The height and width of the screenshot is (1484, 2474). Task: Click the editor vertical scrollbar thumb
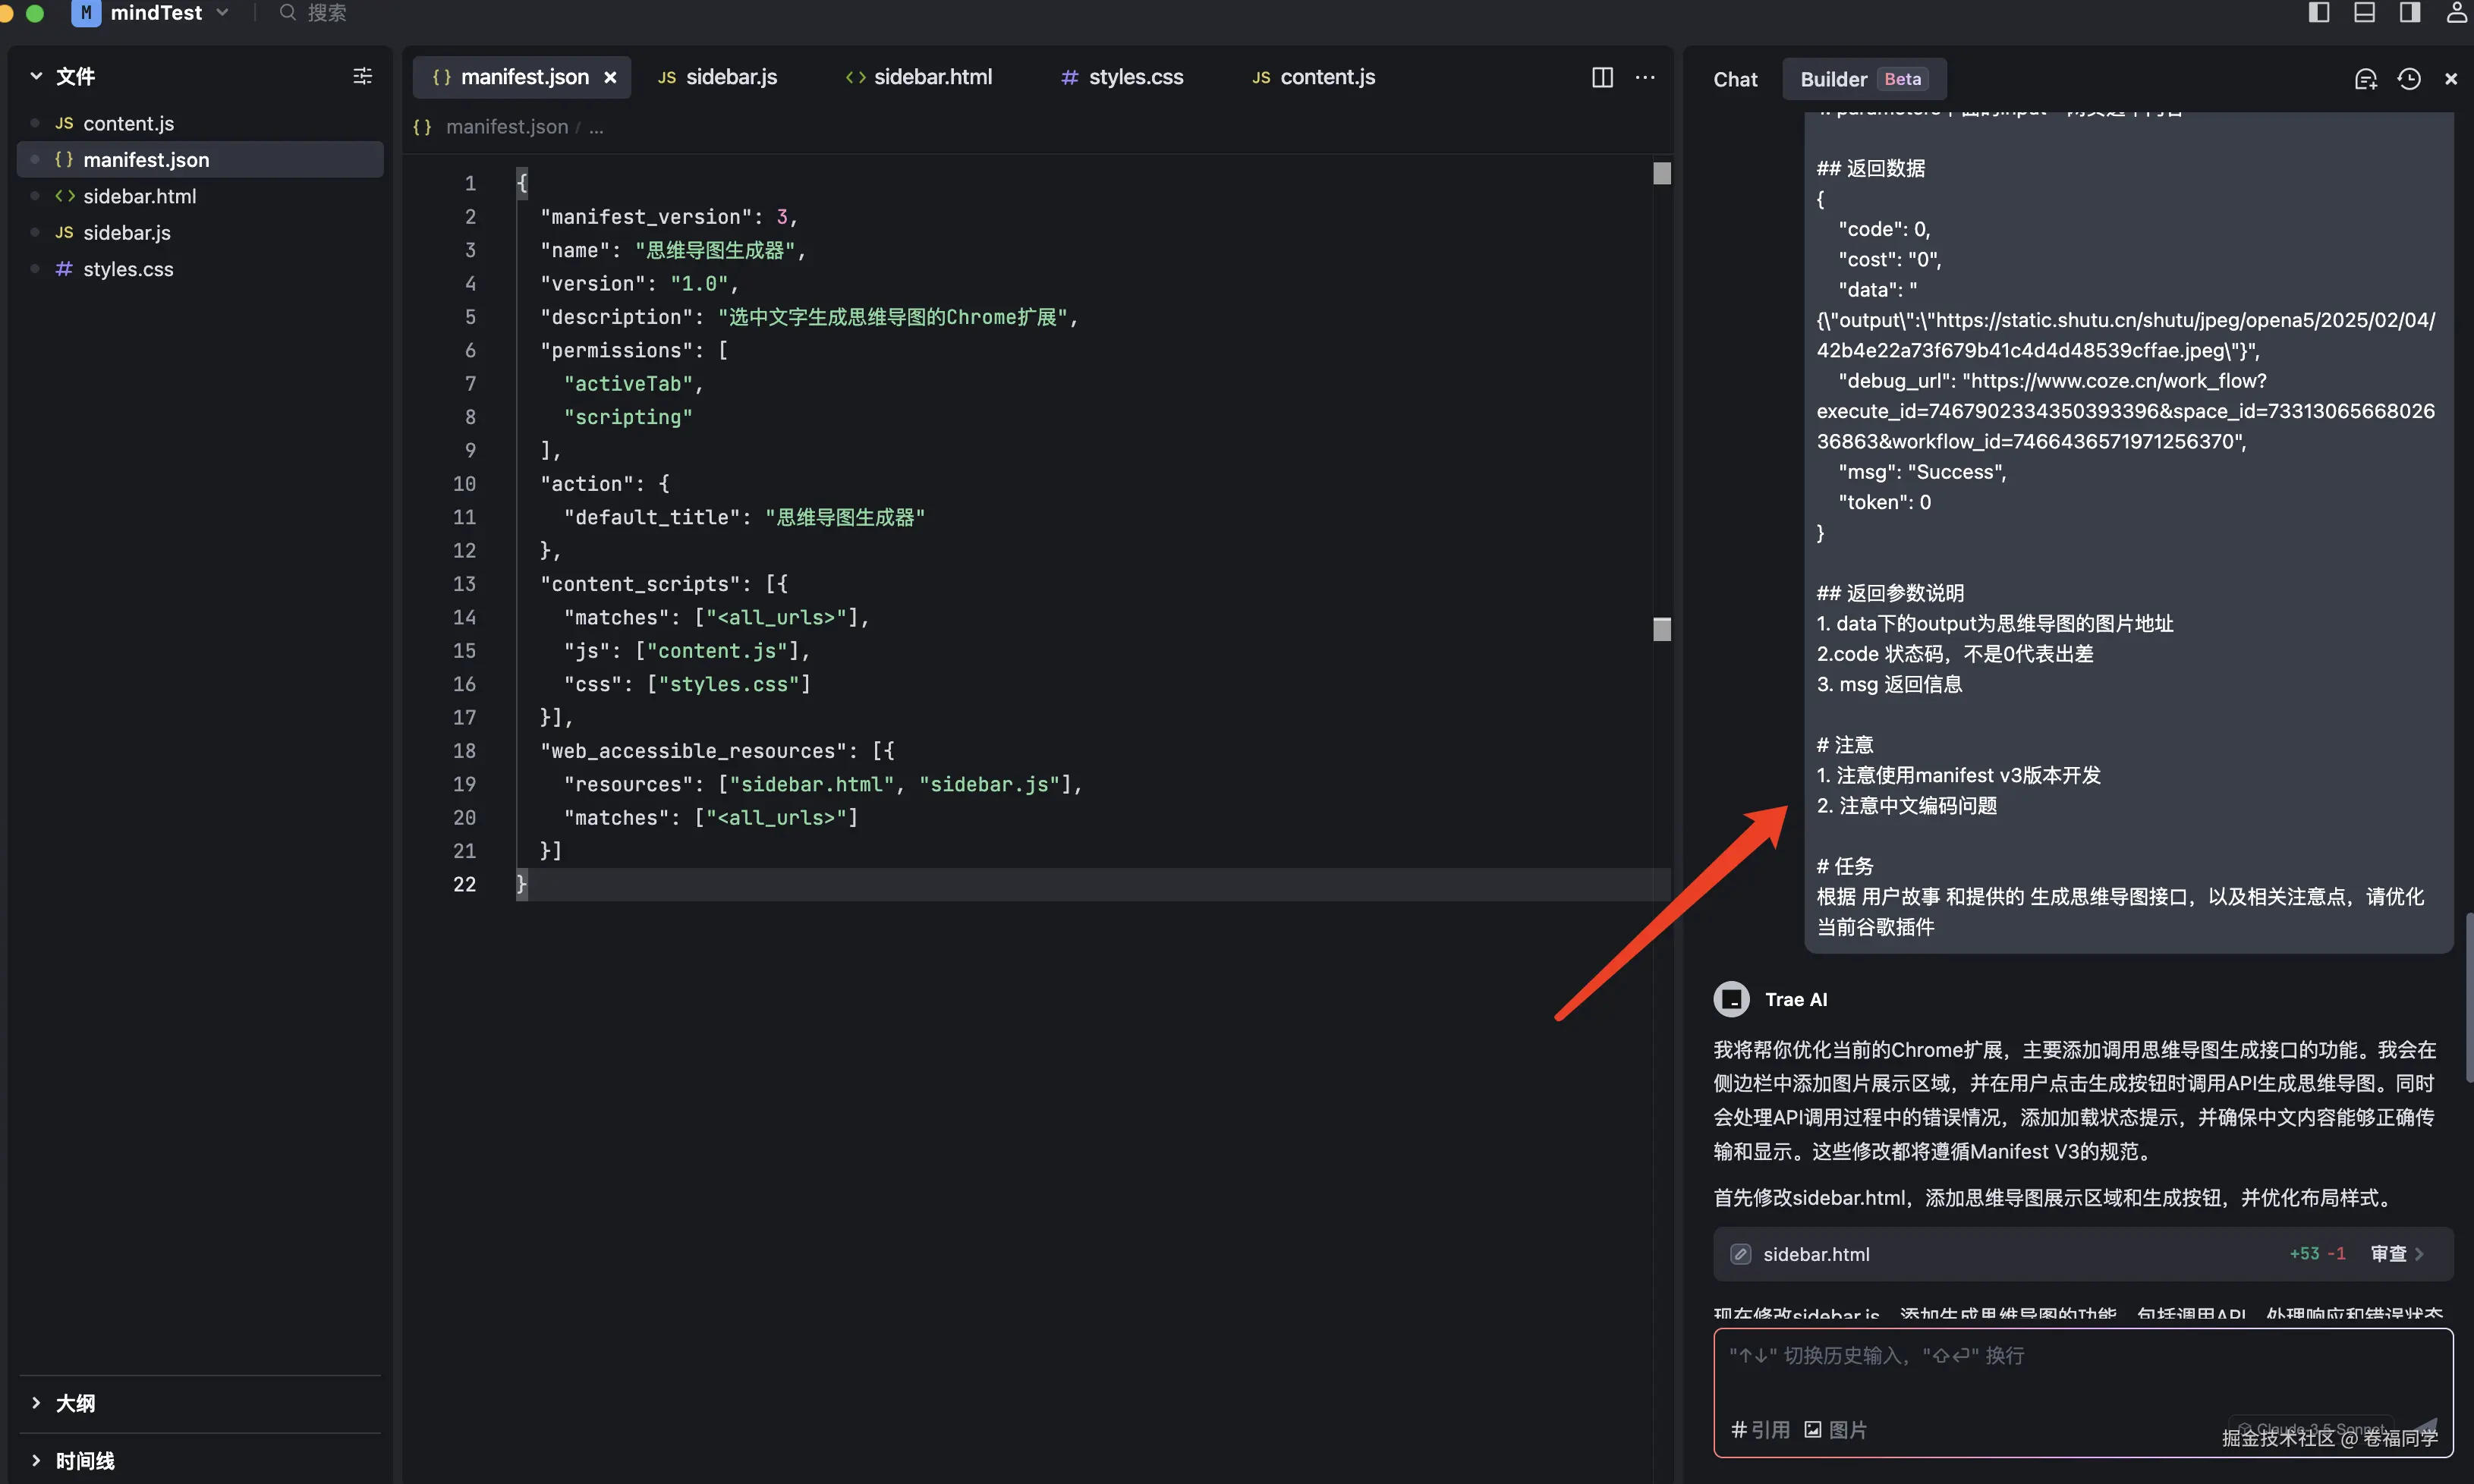pyautogui.click(x=1661, y=174)
